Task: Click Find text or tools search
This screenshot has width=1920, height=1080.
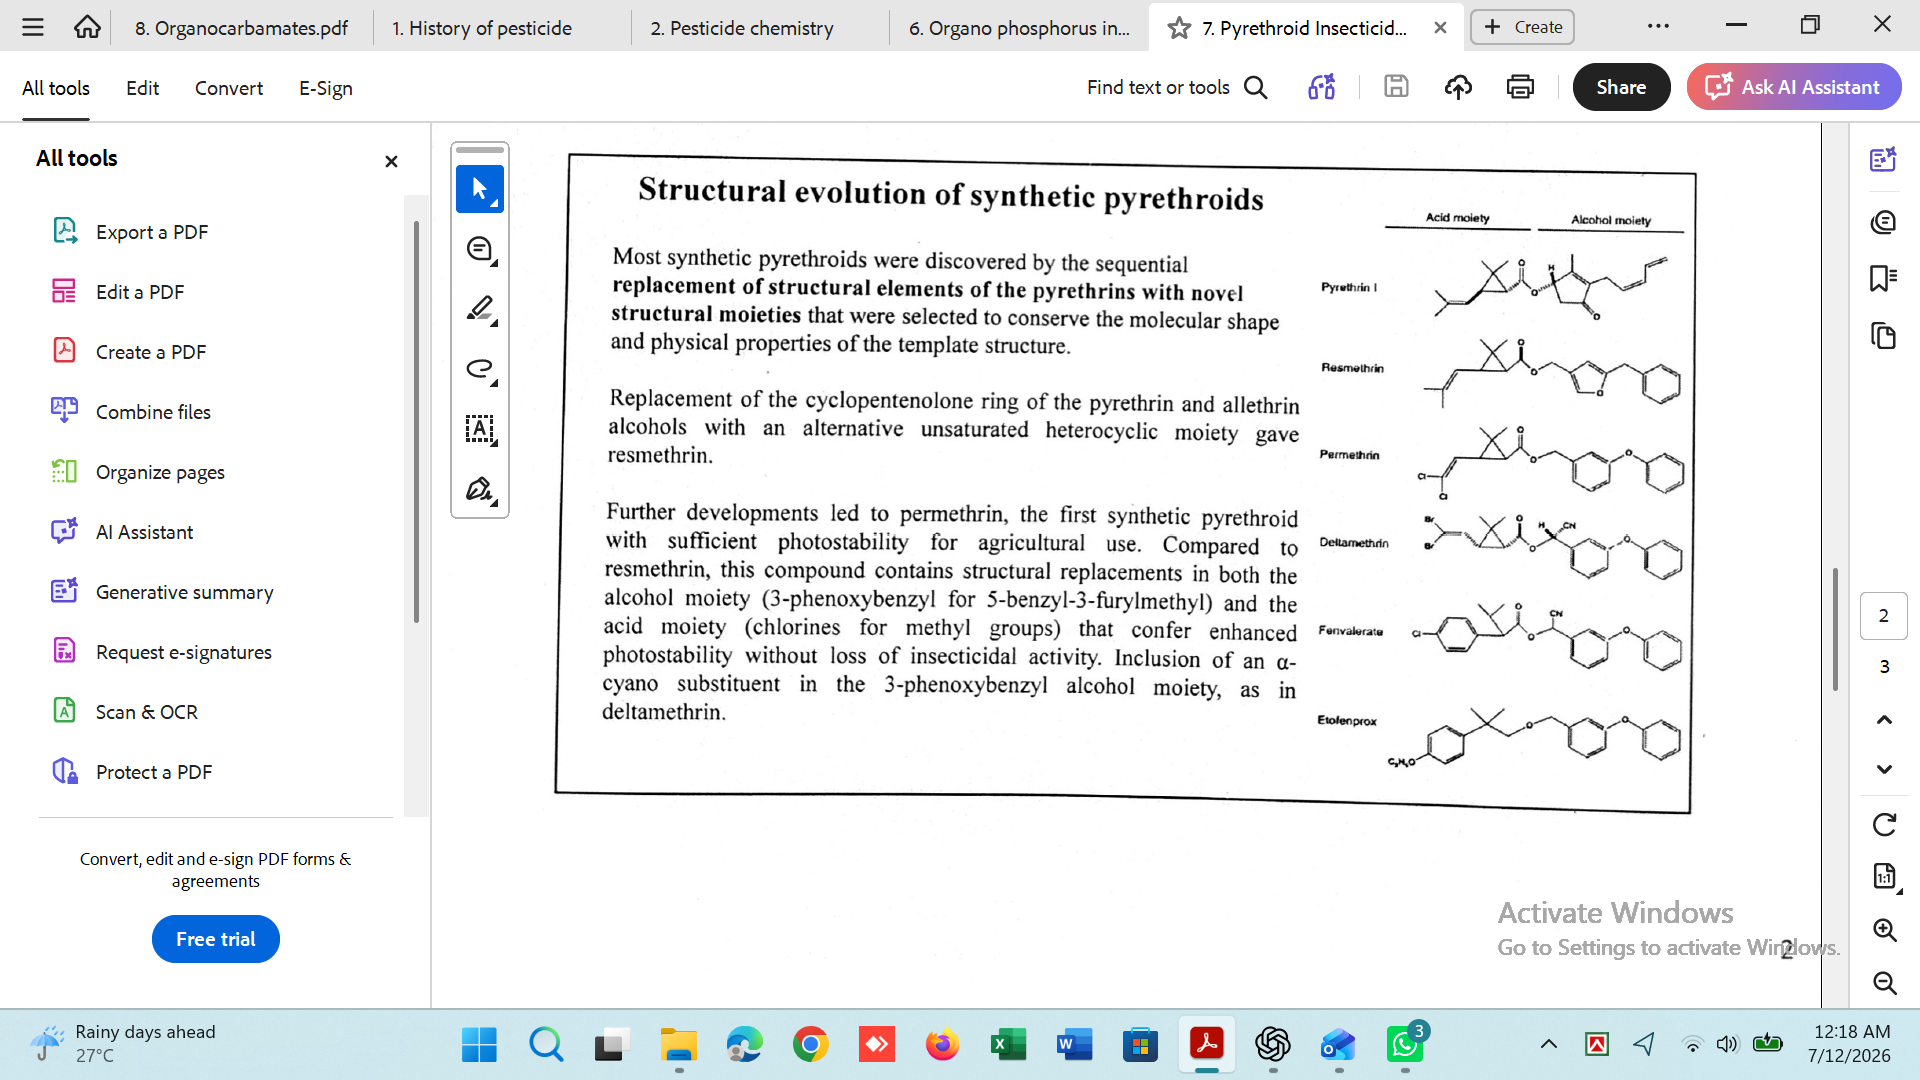Action: (x=1177, y=87)
